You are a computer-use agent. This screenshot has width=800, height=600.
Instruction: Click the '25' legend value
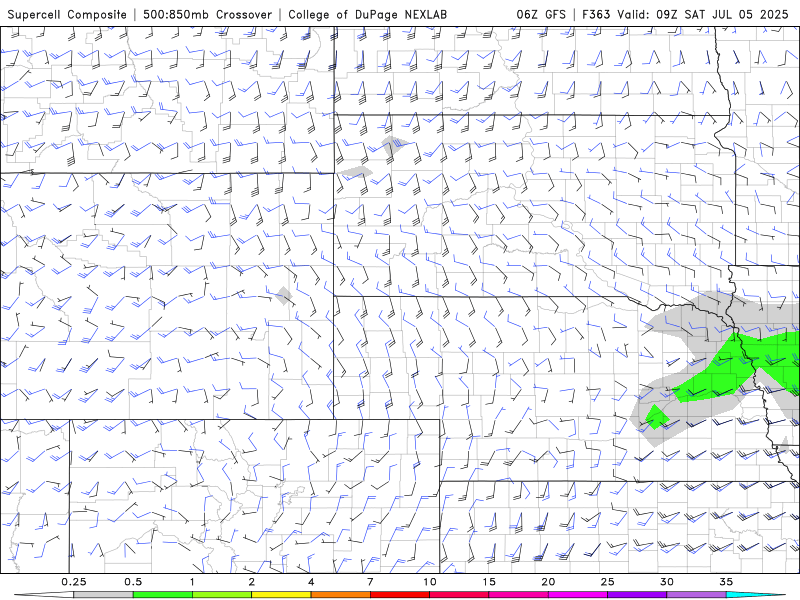(607, 582)
